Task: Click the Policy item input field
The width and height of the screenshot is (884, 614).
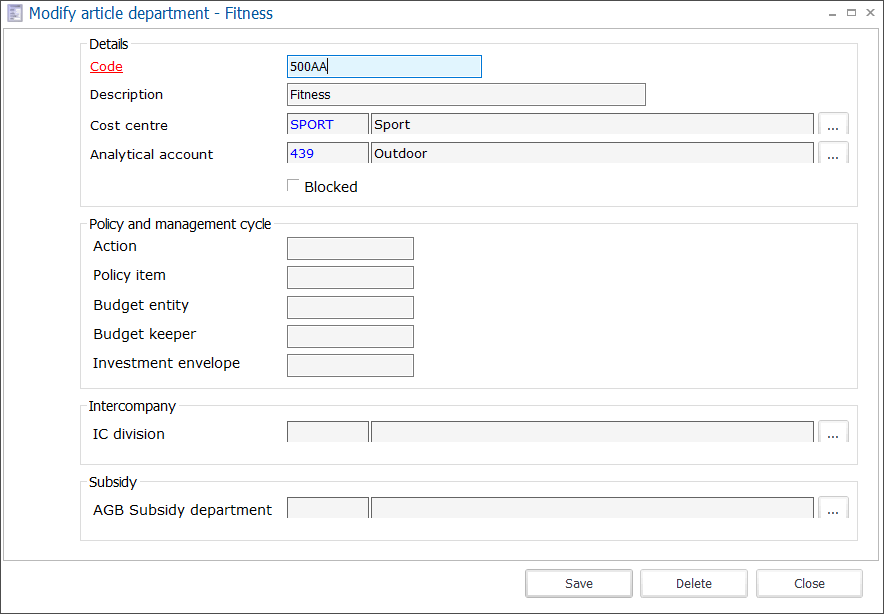Action: click(x=349, y=277)
